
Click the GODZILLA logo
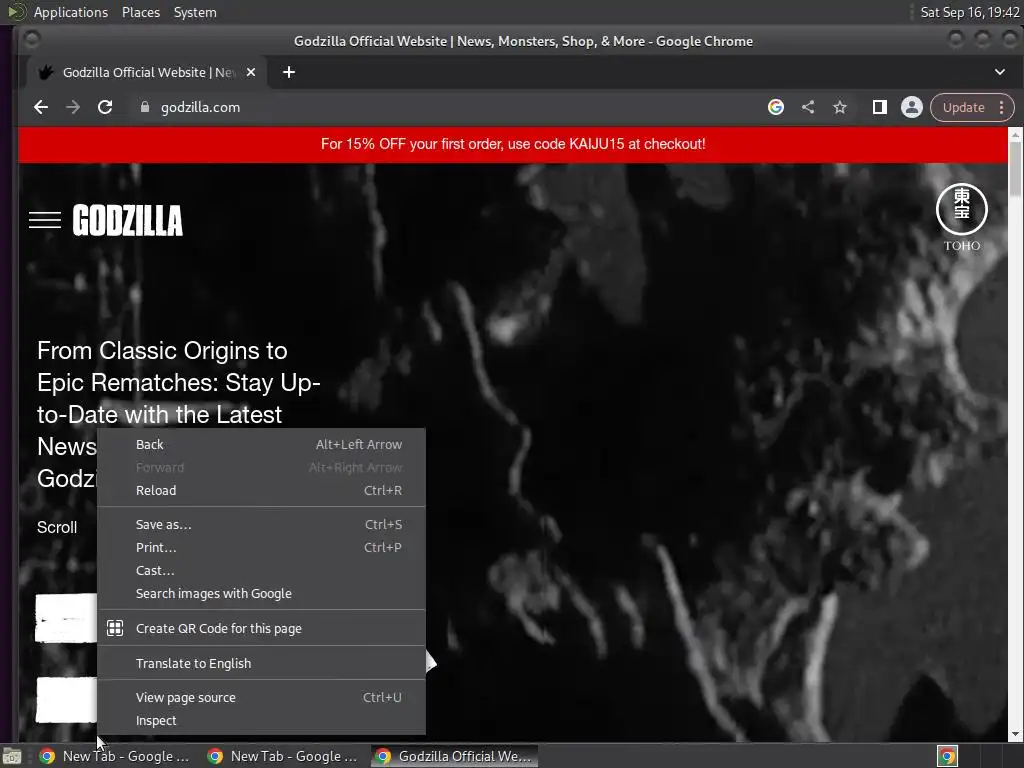[x=127, y=220]
